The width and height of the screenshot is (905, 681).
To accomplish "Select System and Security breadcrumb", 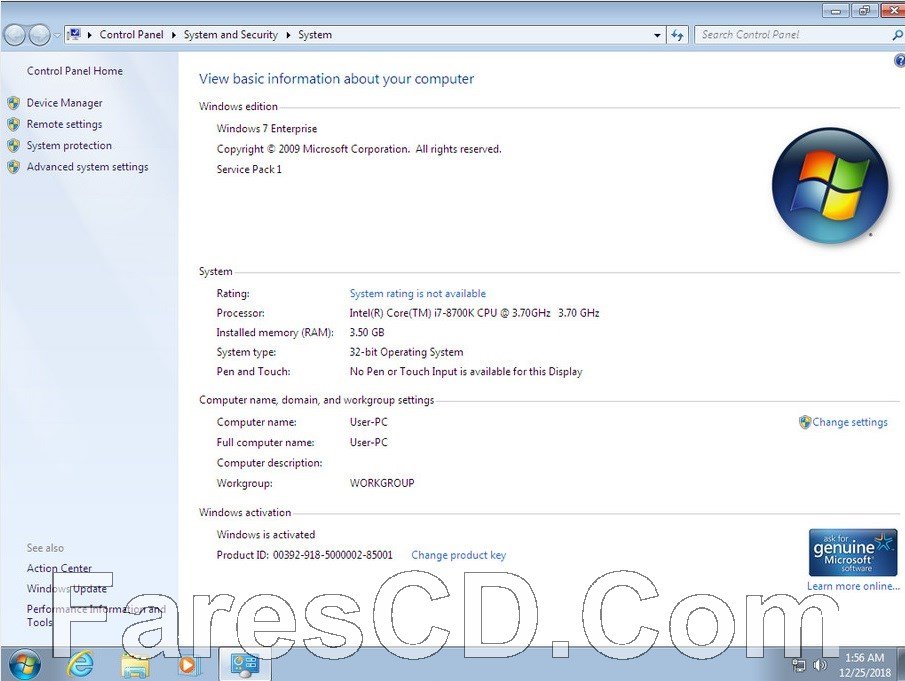I will pyautogui.click(x=230, y=35).
